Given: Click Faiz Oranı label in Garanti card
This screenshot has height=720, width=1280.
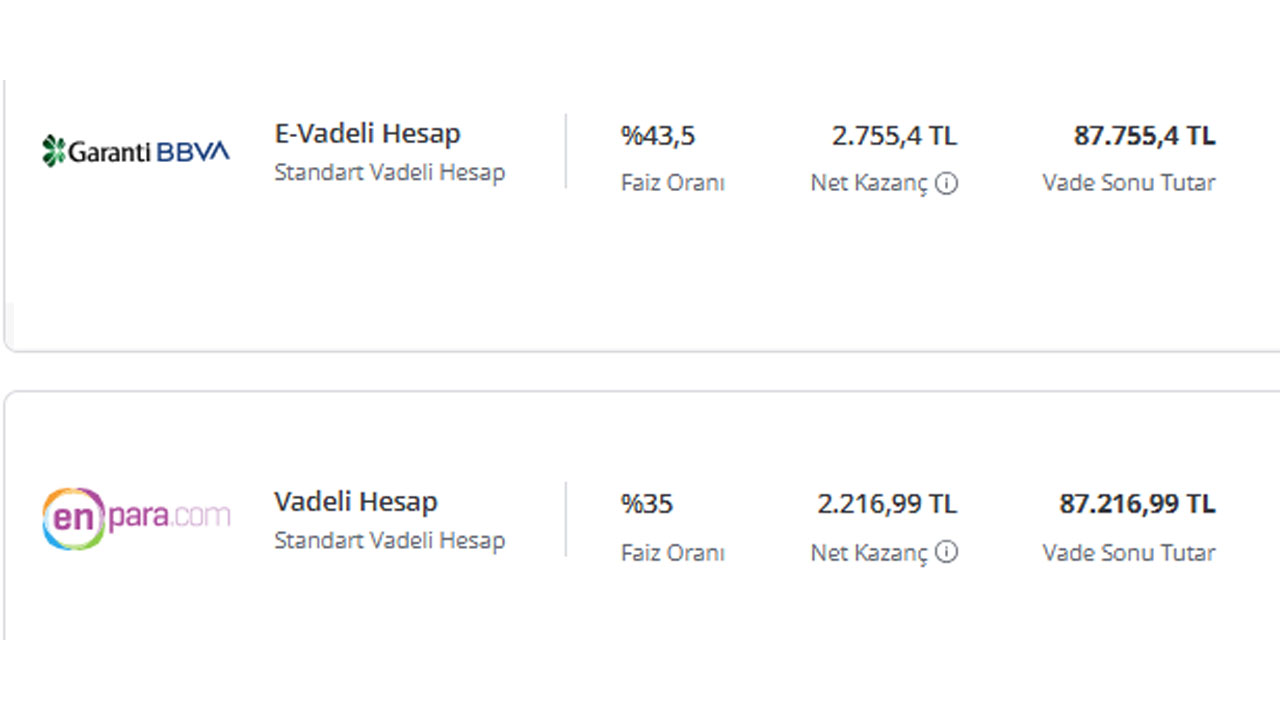Looking at the screenshot, I should pyautogui.click(x=673, y=183).
